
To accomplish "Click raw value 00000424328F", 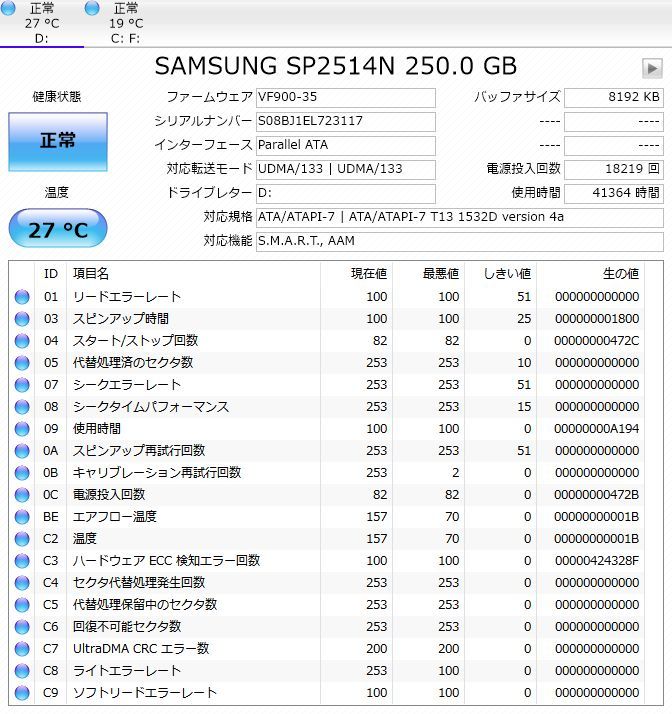I will click(597, 561).
